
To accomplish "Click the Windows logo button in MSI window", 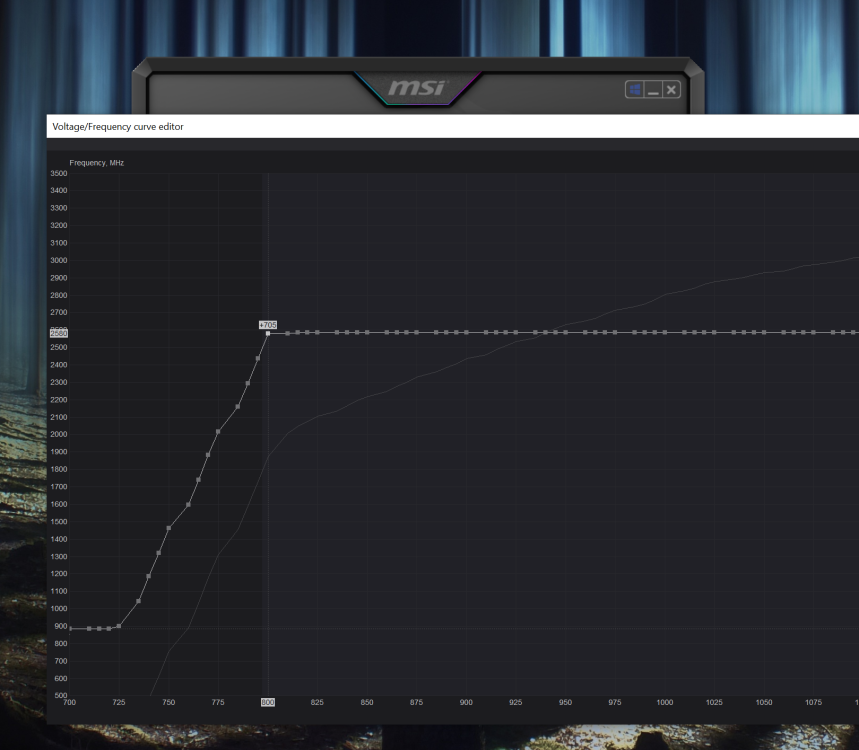I will coord(634,89).
